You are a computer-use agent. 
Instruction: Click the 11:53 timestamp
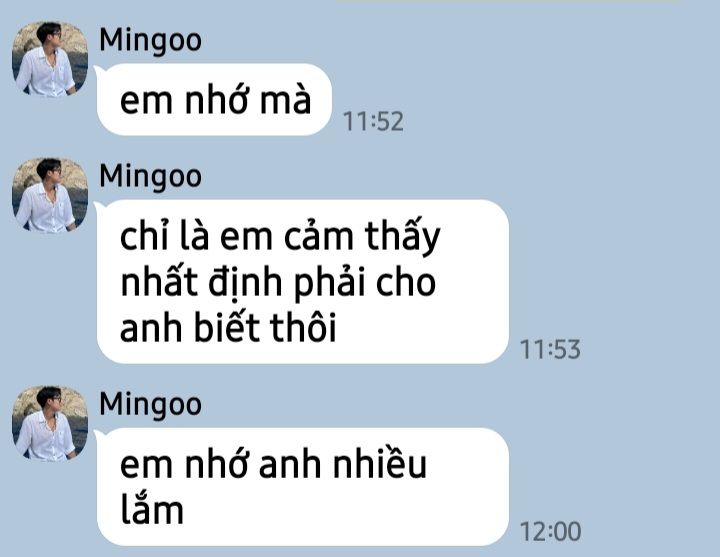(x=550, y=349)
